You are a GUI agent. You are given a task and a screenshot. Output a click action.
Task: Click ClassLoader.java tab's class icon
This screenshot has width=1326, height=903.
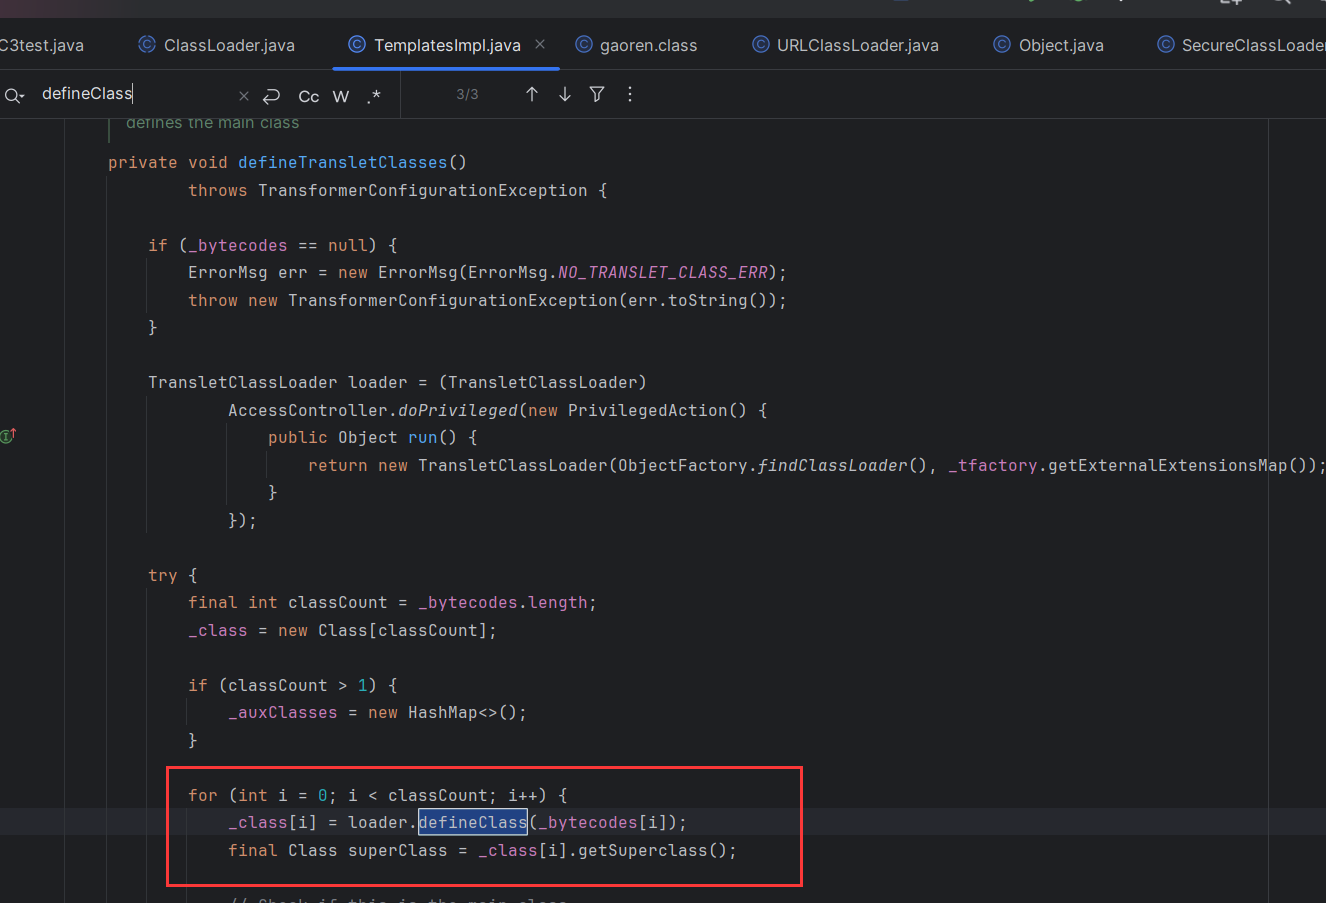coord(147,44)
